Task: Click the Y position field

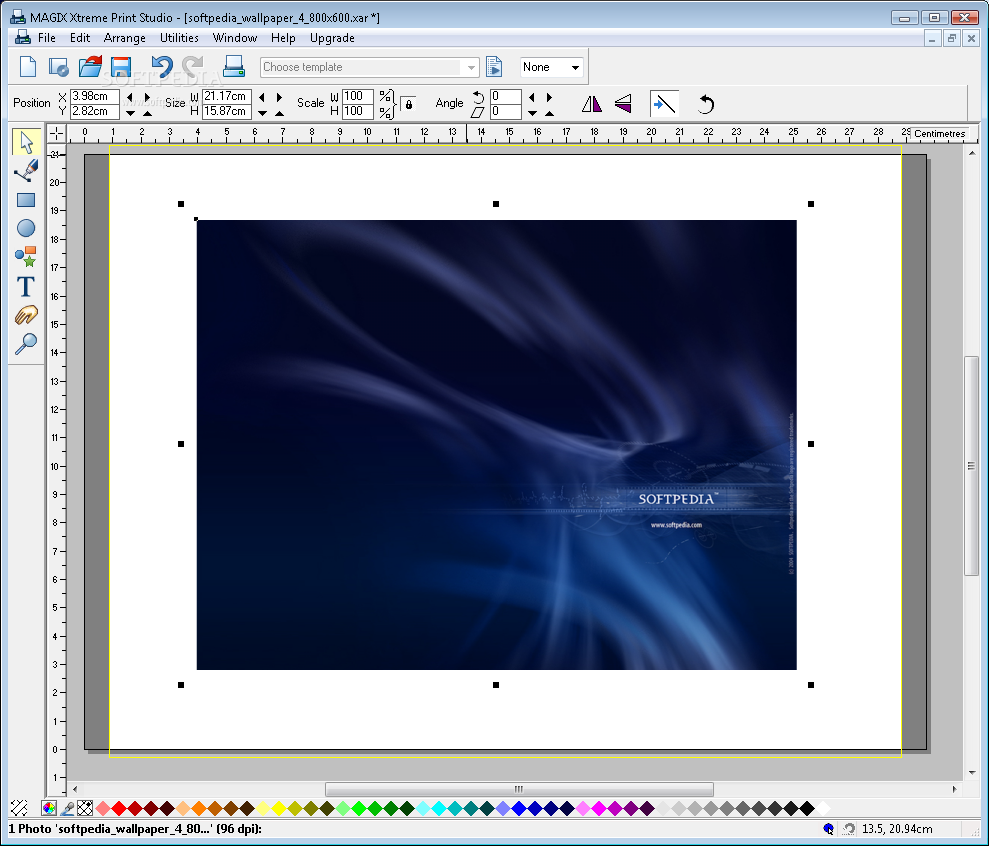Action: pyautogui.click(x=95, y=111)
